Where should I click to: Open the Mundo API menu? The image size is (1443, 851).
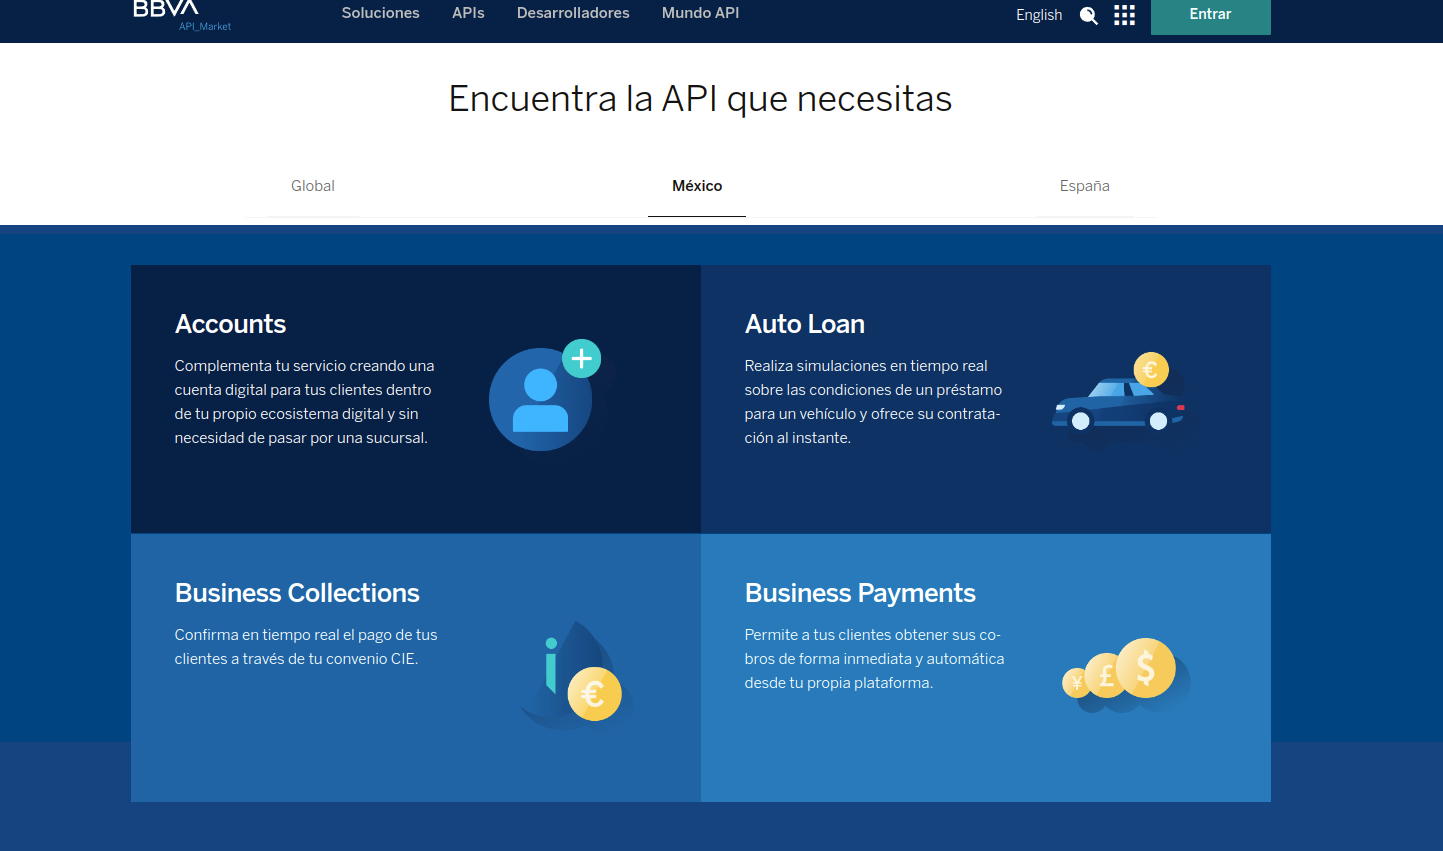pyautogui.click(x=700, y=13)
